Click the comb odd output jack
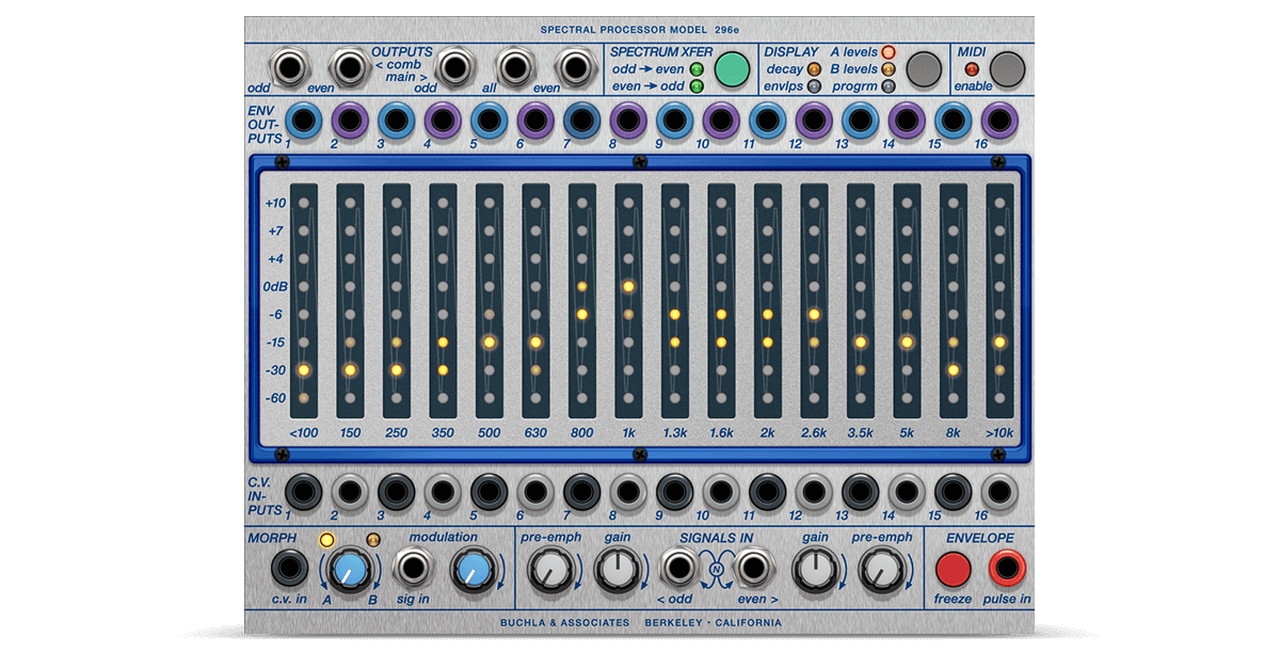 click(x=291, y=69)
